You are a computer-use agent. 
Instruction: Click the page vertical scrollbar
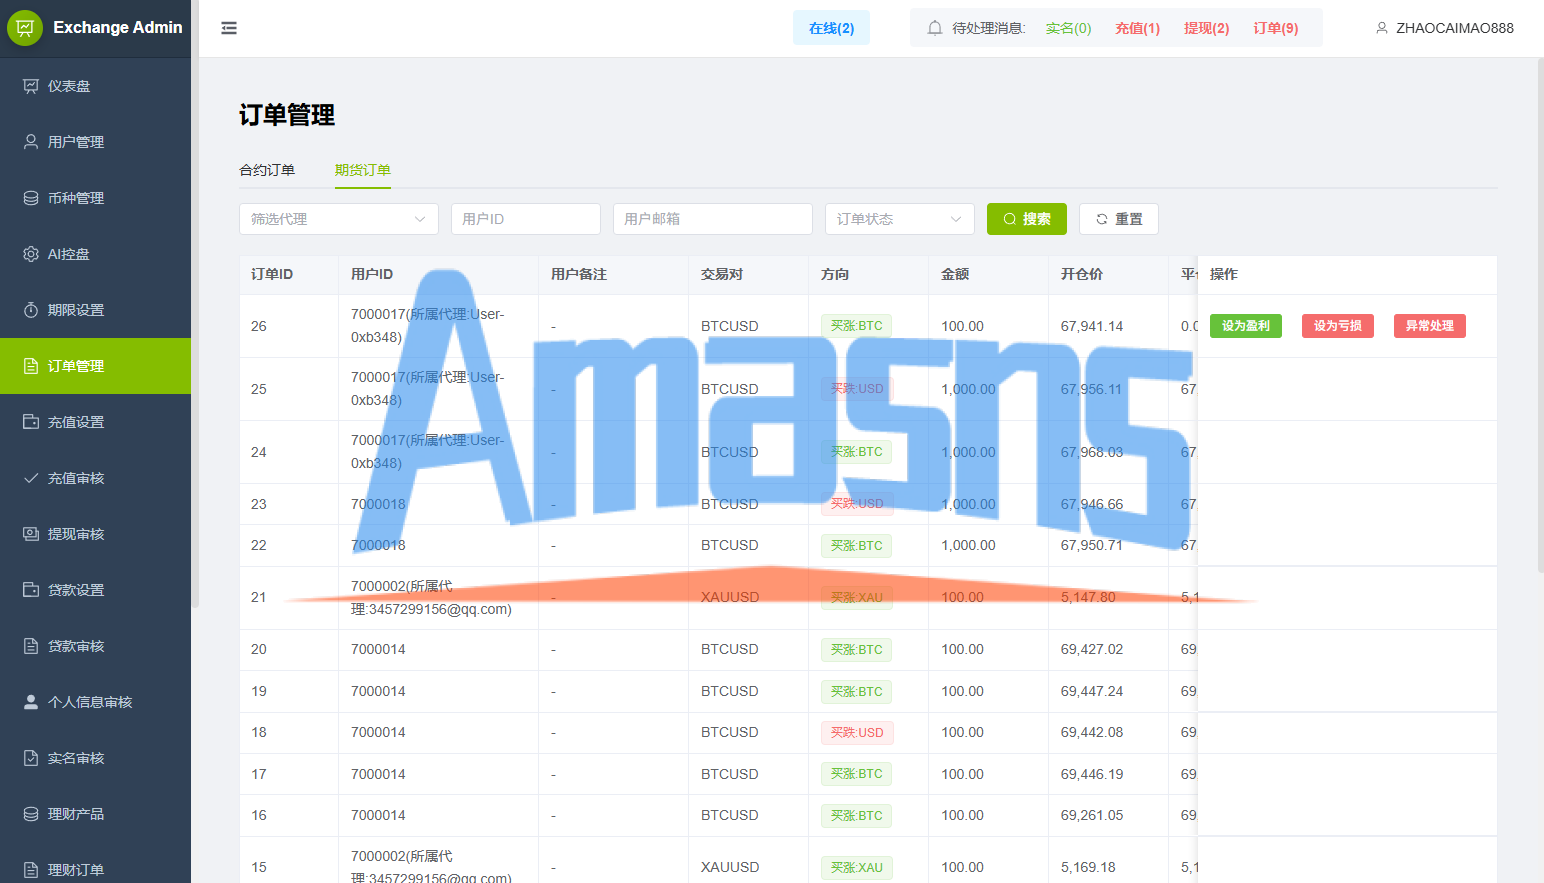[1540, 315]
